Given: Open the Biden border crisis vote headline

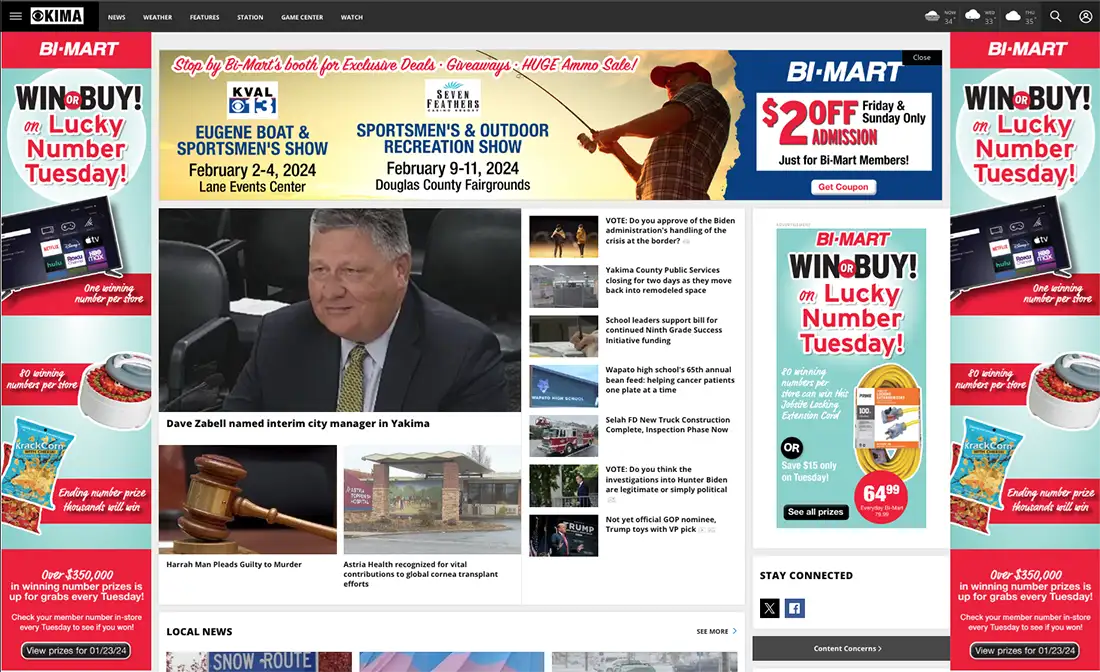Looking at the screenshot, I should [670, 230].
